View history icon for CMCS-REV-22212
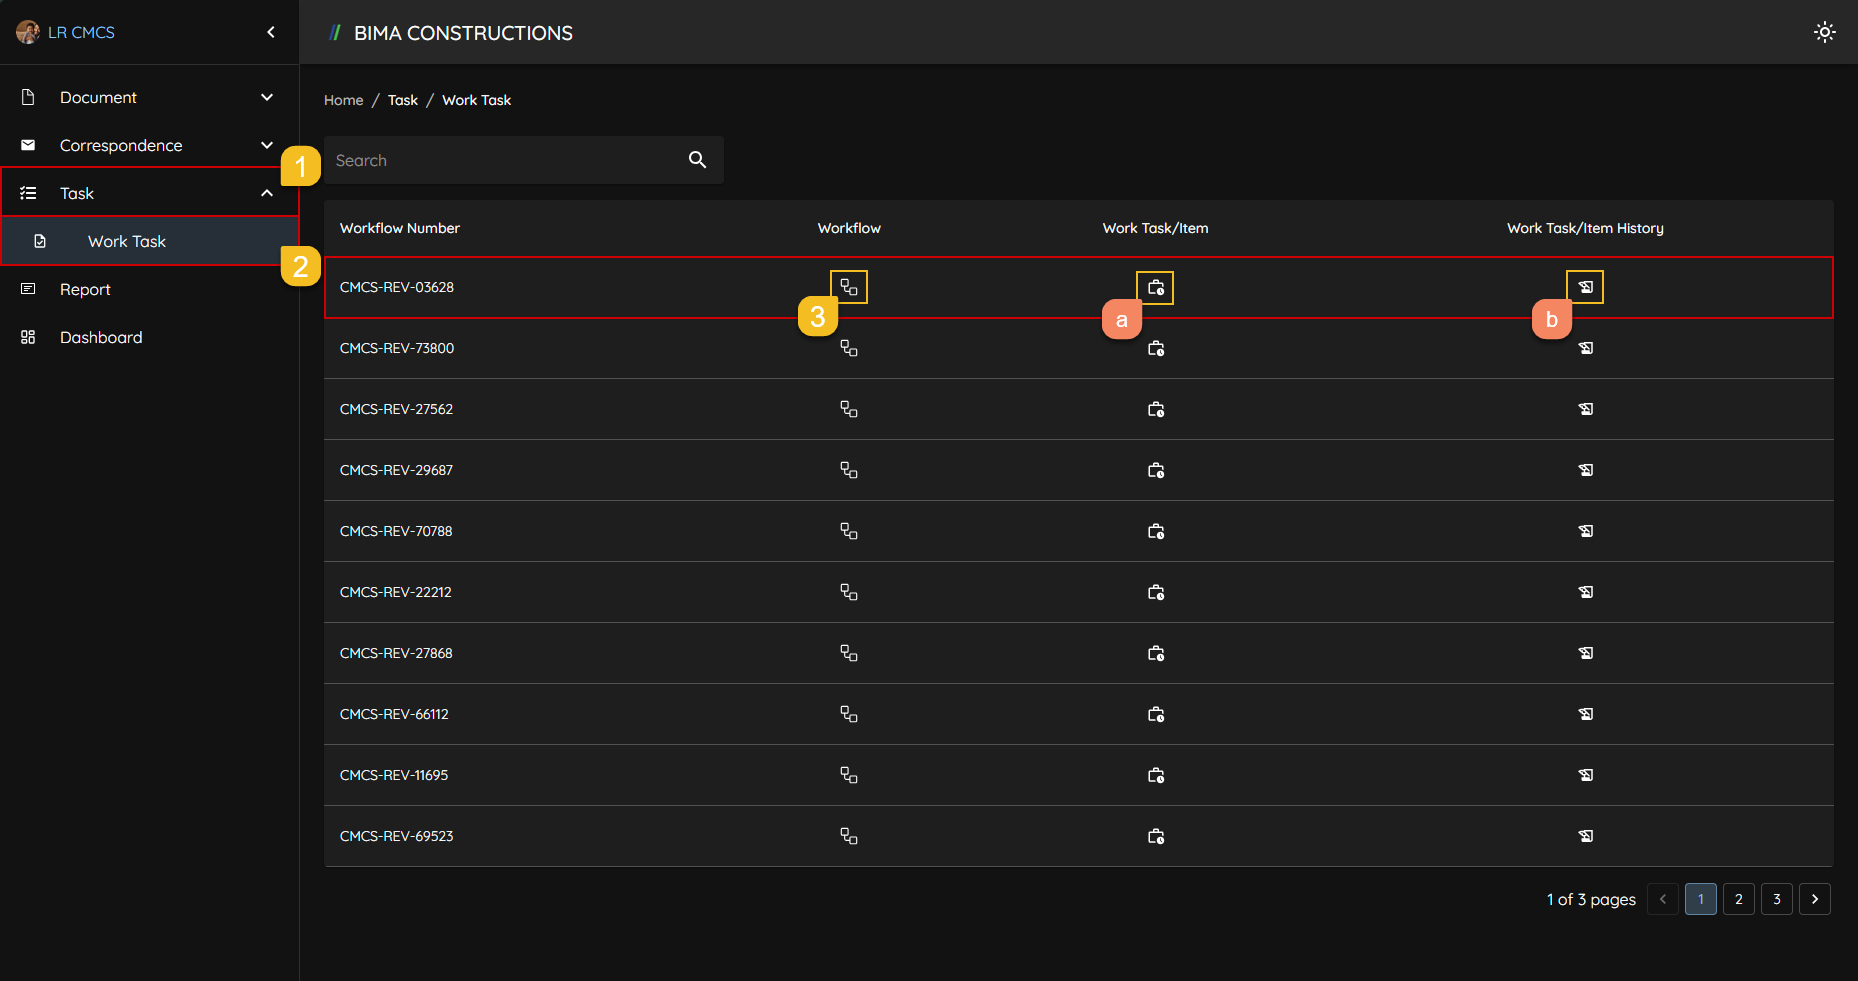This screenshot has width=1858, height=981. (x=1585, y=592)
